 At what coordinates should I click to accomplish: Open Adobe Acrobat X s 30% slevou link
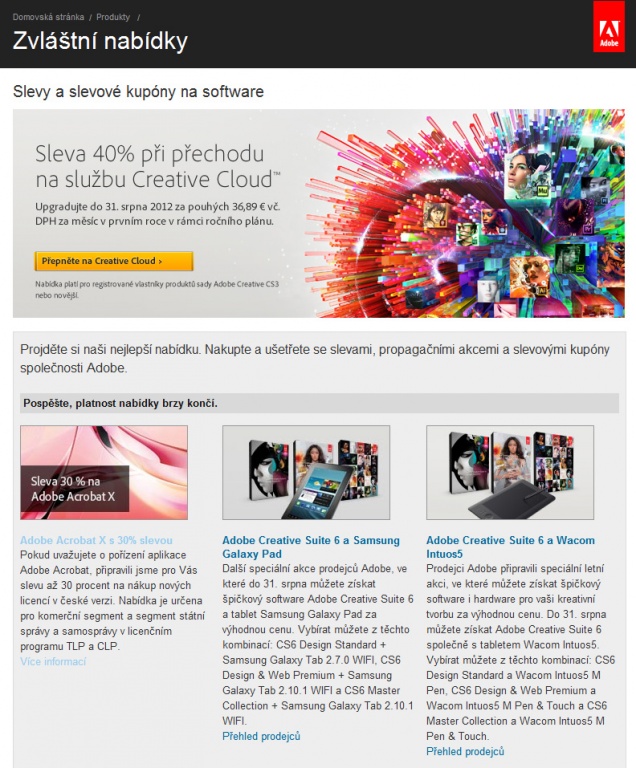click(97, 540)
